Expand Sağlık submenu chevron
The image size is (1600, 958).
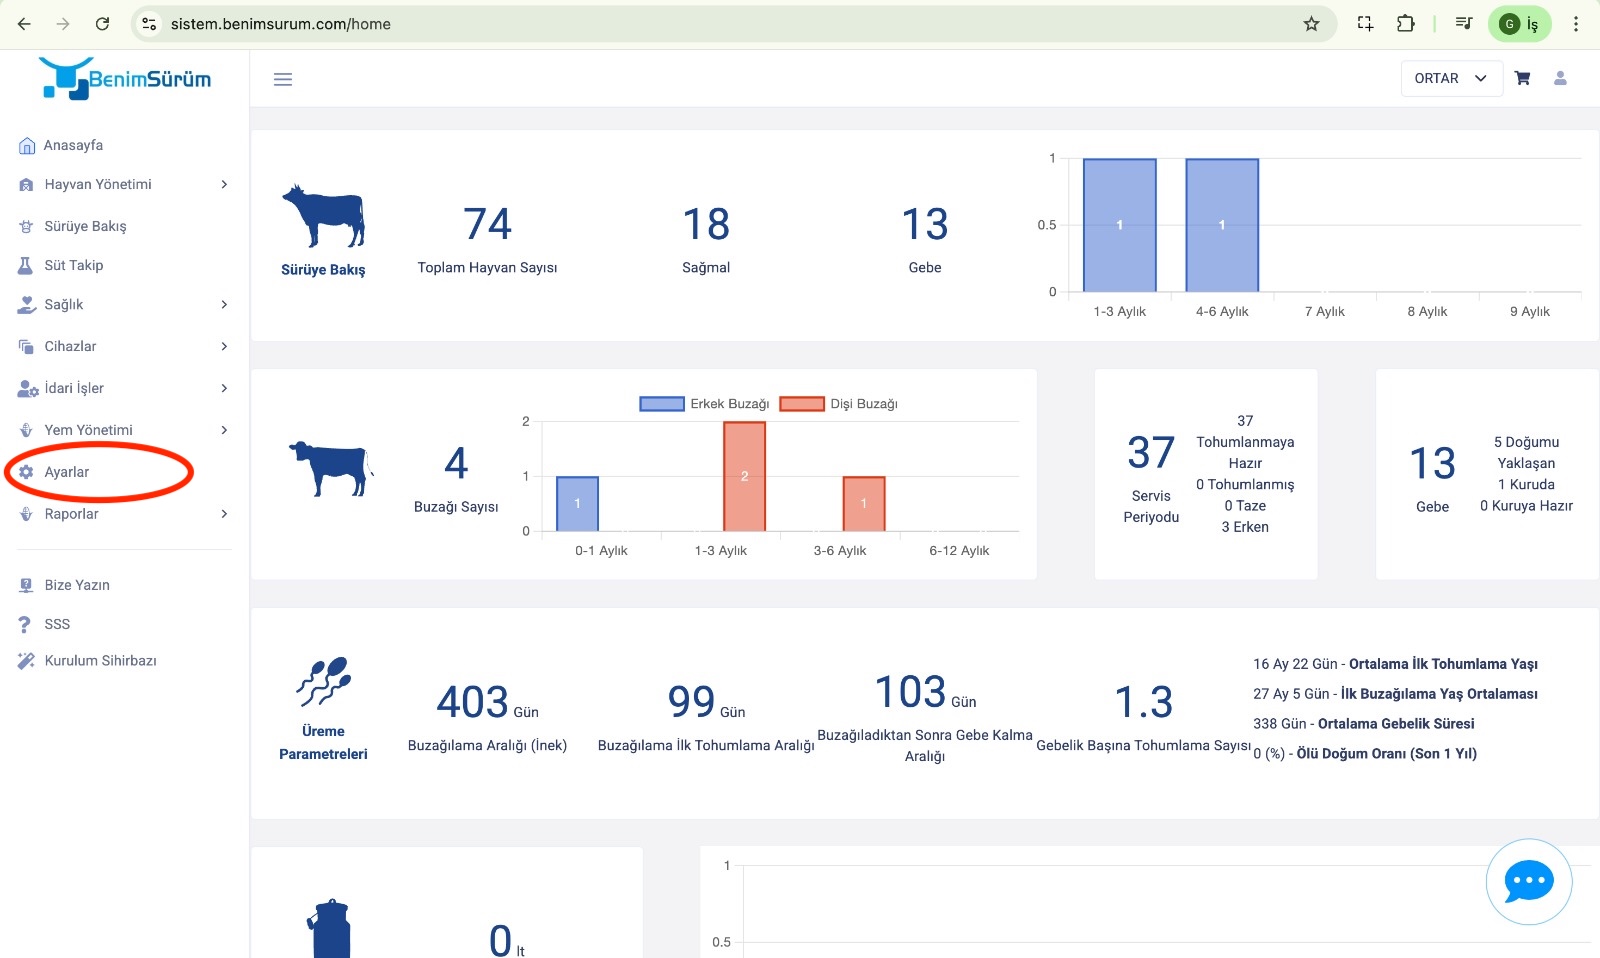pos(224,304)
